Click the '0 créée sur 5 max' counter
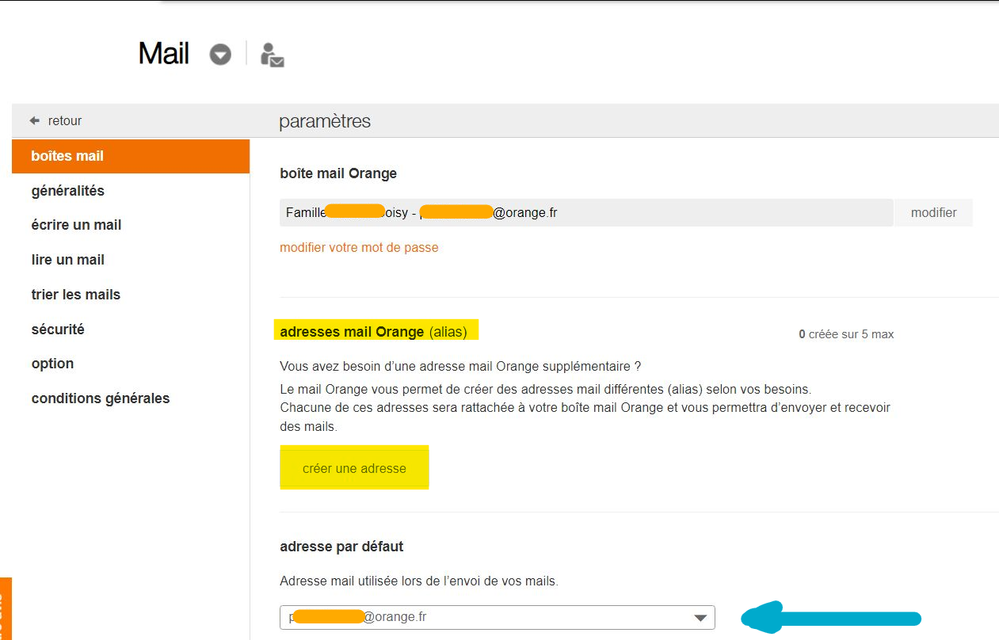Screen dimensions: 999x640 (846, 334)
